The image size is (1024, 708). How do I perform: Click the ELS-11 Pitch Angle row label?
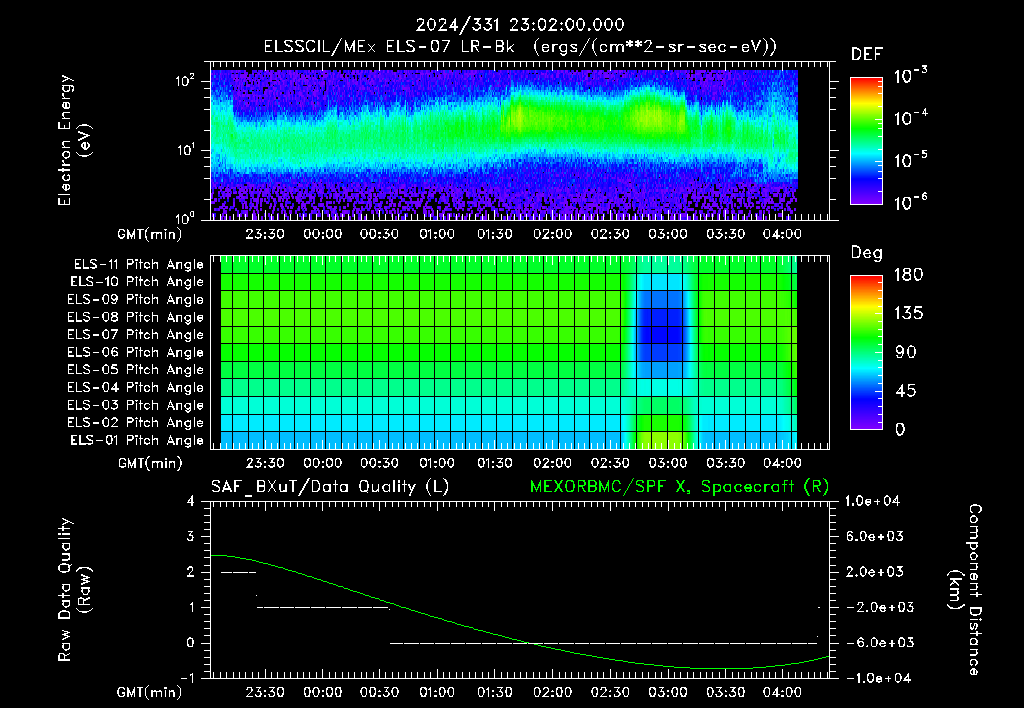click(x=138, y=265)
